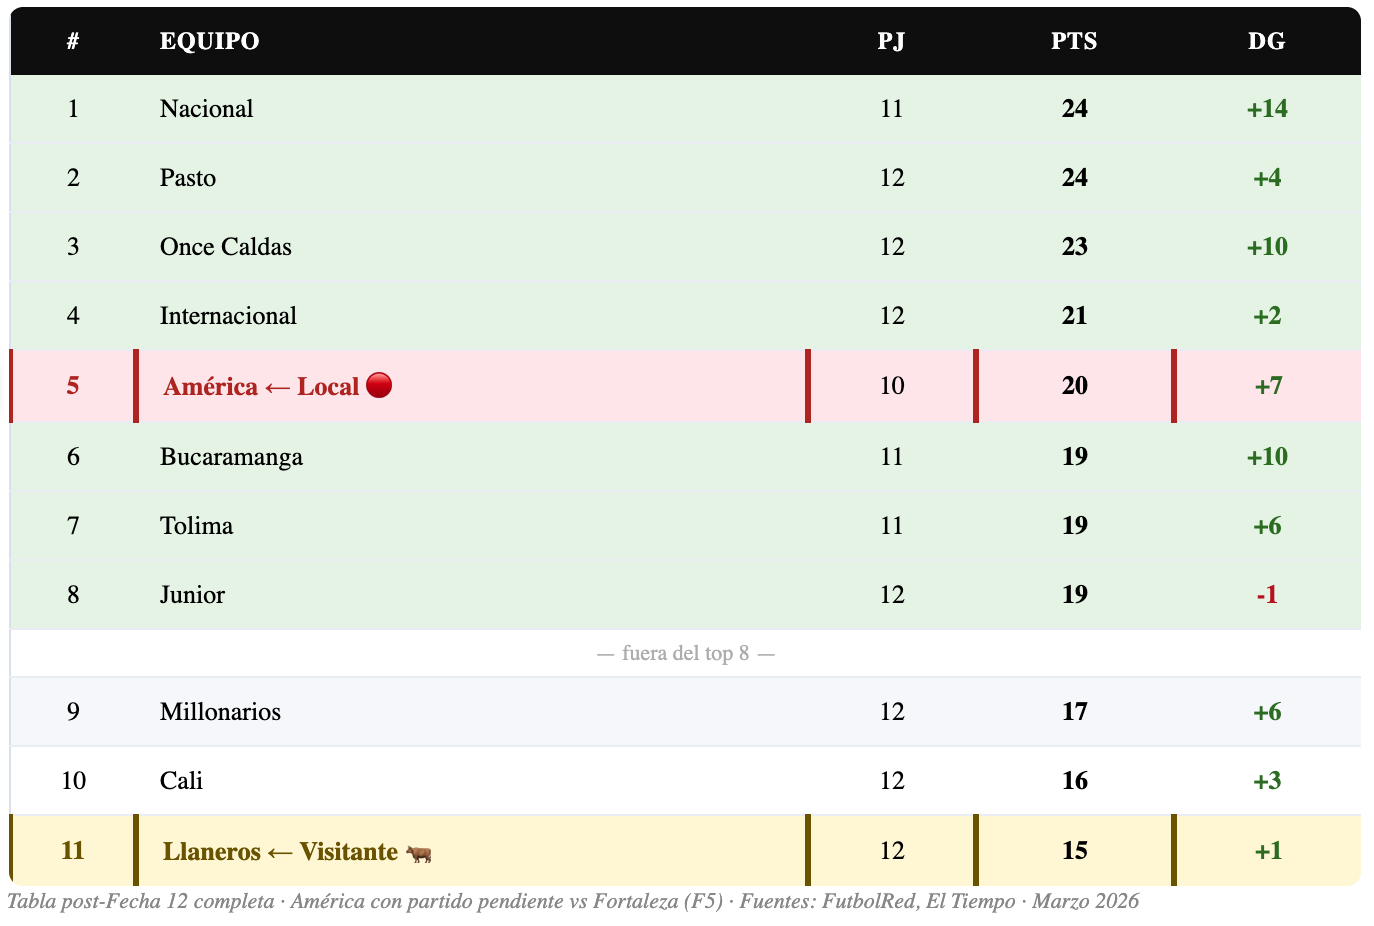Screen dimensions: 1374x926
Task: Select América ← Local highlighted row
Action: 261,387
